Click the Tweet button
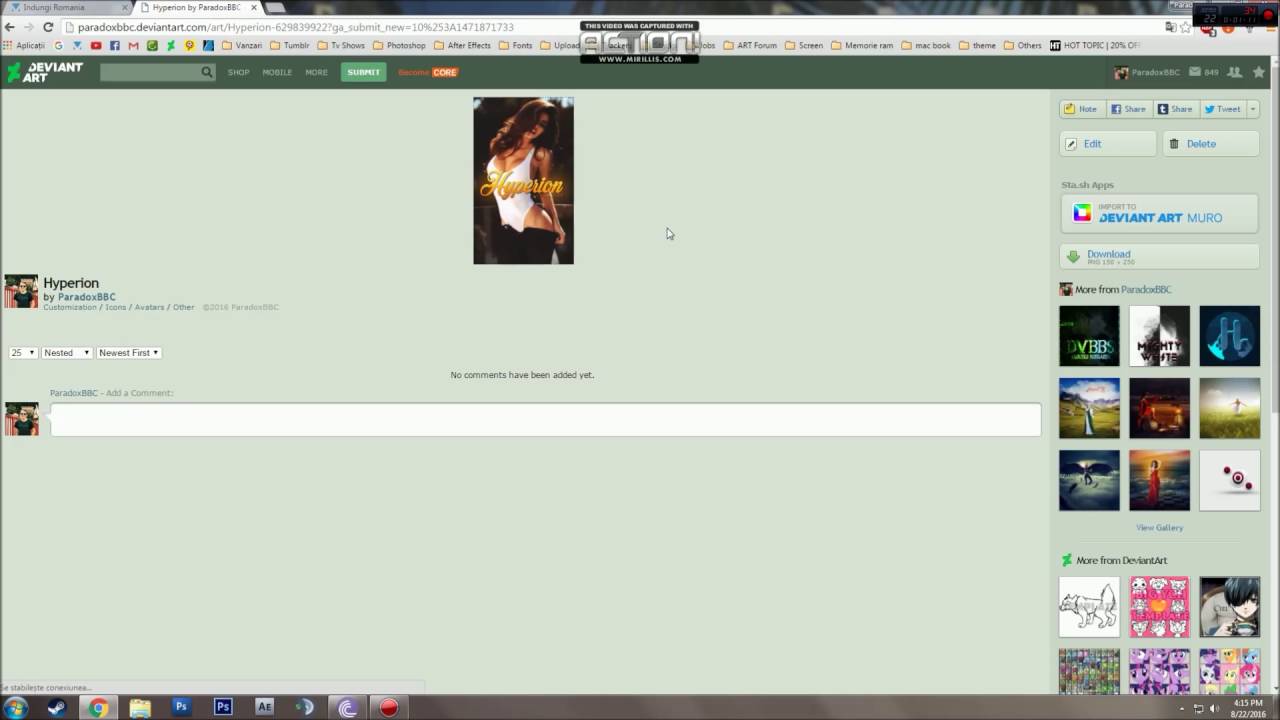This screenshot has width=1280, height=720. 1222,109
